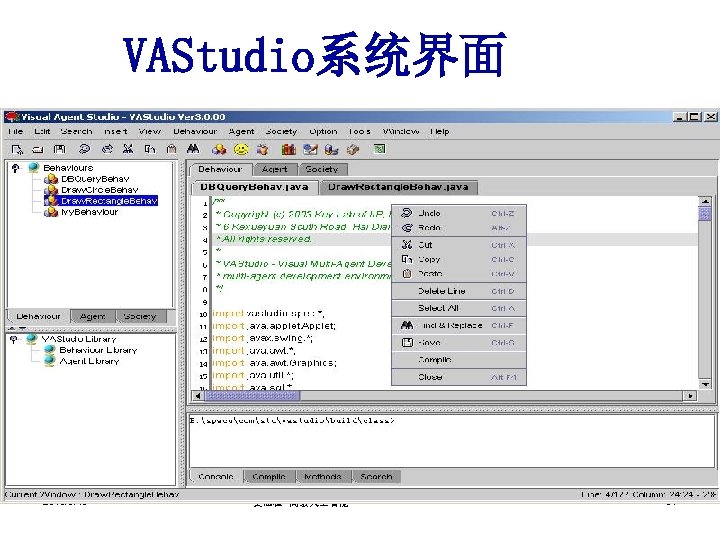720x540 pixels.
Task: Click the Paste clipboard toolbar icon
Action: [x=172, y=149]
